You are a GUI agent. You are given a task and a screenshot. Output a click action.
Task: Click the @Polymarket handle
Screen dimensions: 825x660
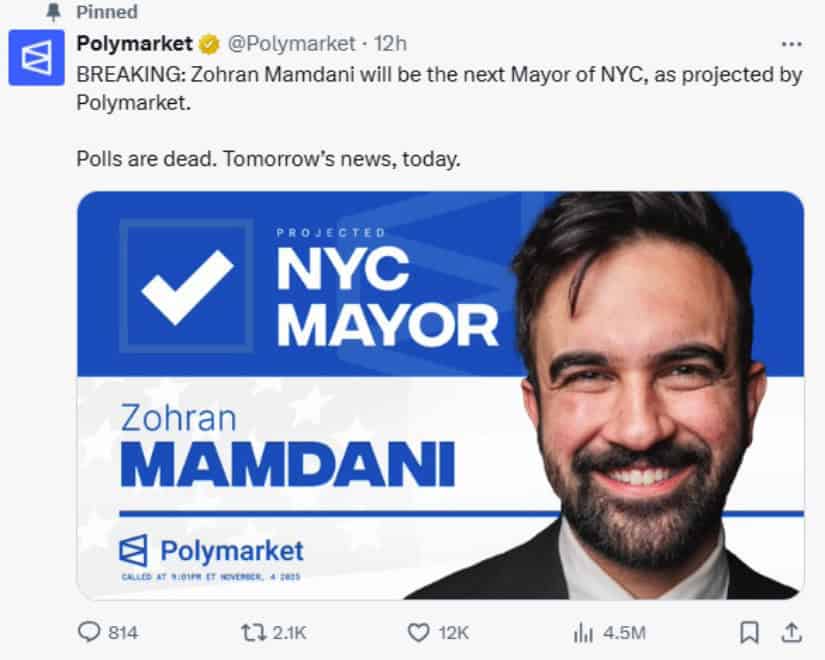pyautogui.click(x=291, y=44)
